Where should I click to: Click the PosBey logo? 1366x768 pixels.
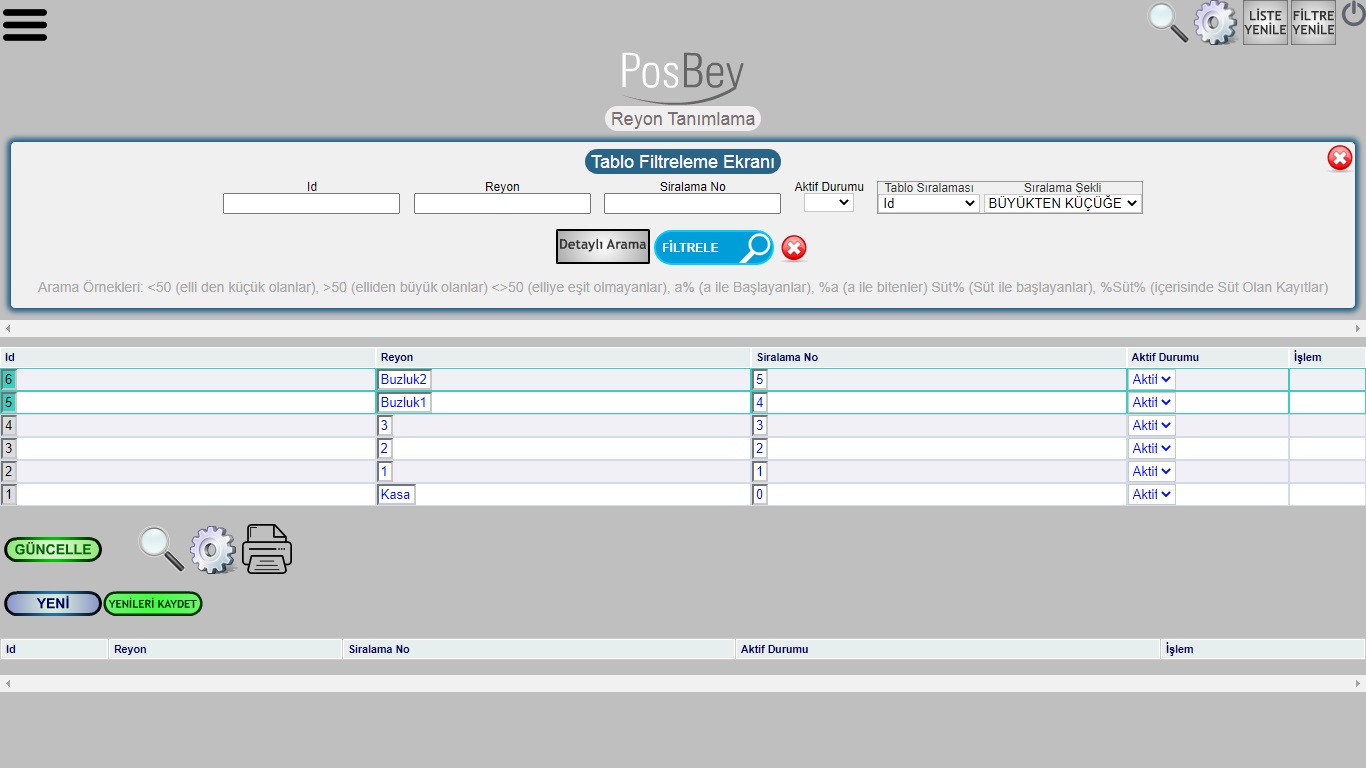(x=682, y=76)
